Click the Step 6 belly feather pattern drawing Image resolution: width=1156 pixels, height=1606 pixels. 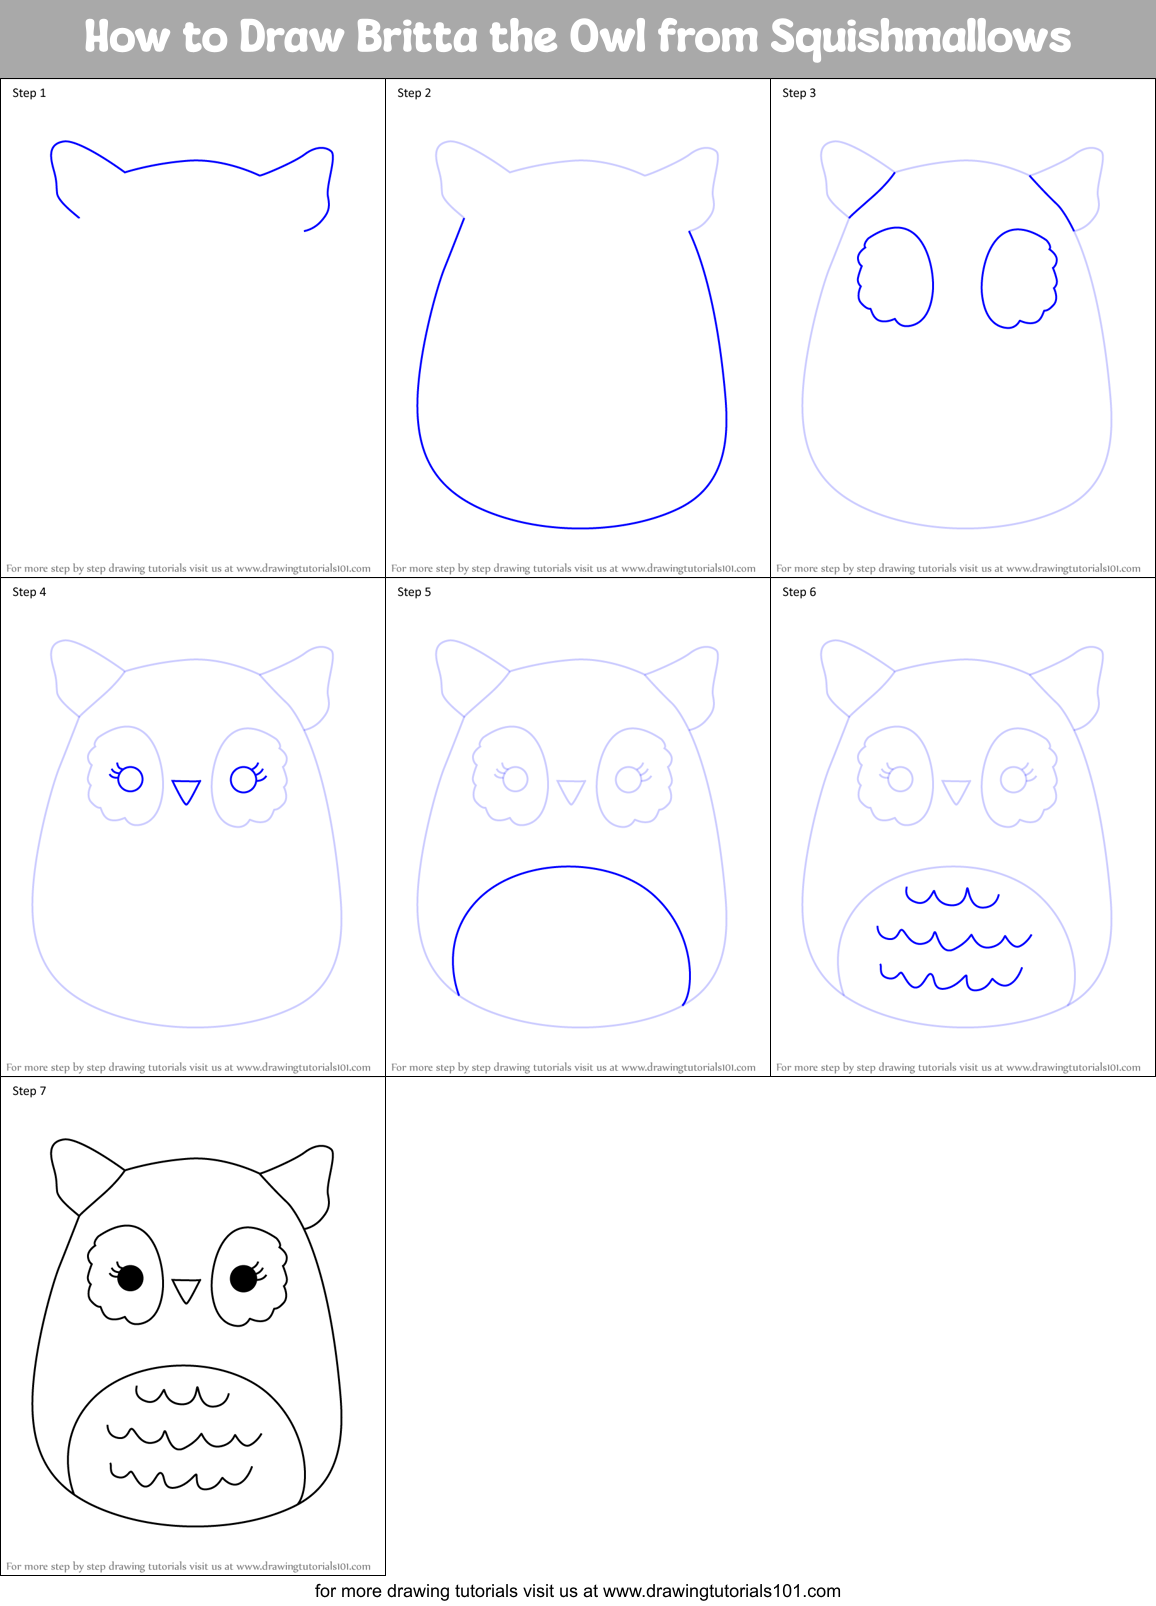click(953, 938)
